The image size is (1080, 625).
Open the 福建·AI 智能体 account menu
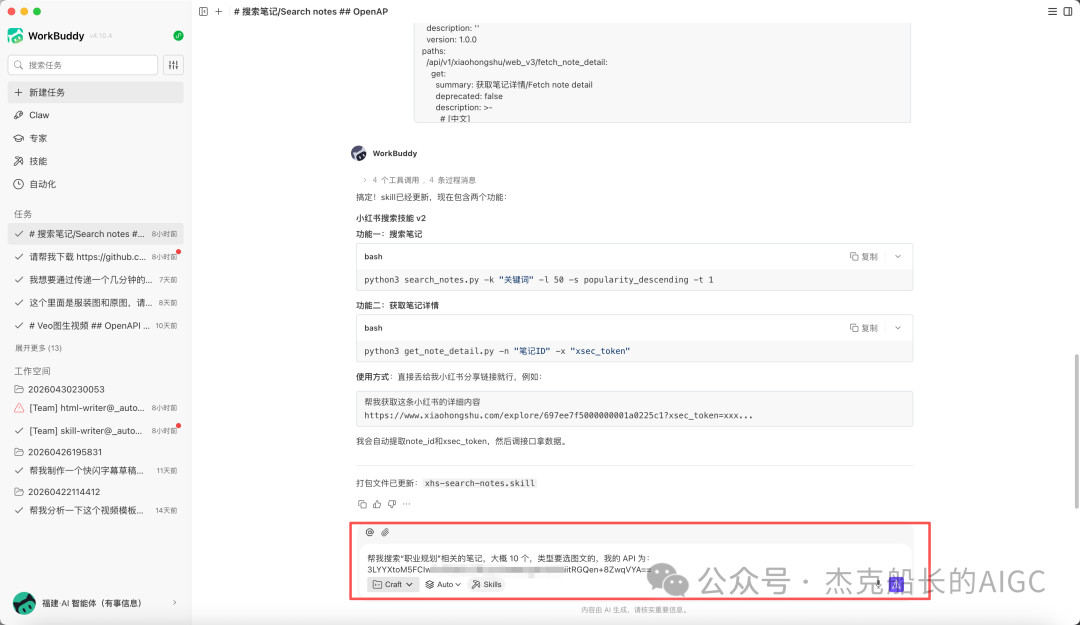point(96,603)
